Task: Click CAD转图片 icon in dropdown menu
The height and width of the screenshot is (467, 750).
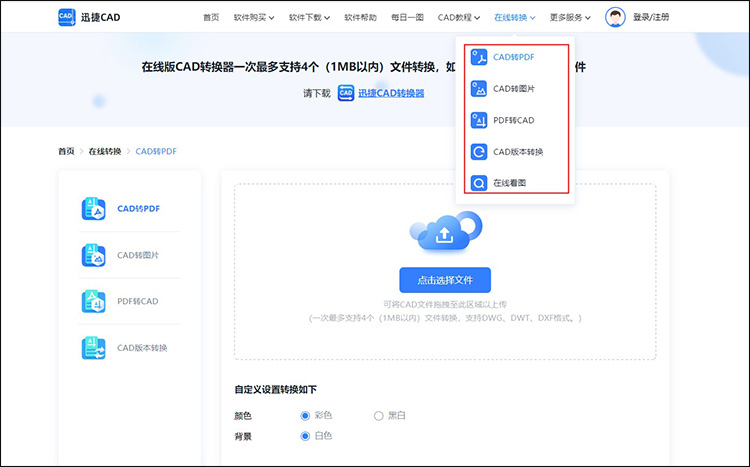Action: click(479, 89)
